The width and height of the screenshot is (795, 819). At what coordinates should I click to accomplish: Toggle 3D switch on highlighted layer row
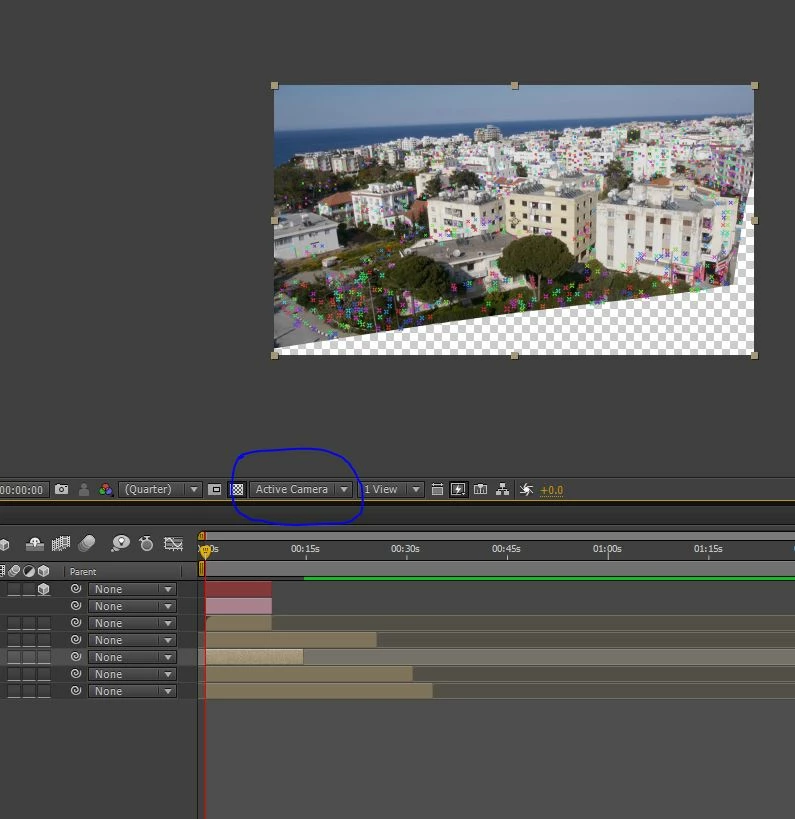coord(44,657)
